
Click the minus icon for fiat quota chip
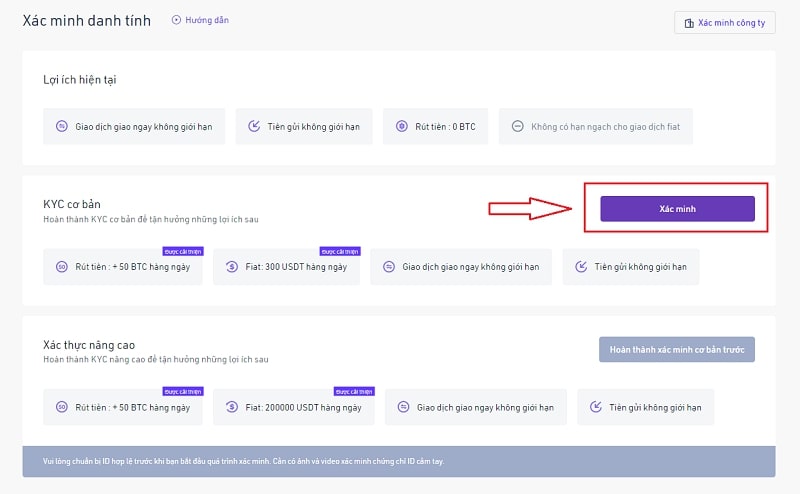coord(517,127)
